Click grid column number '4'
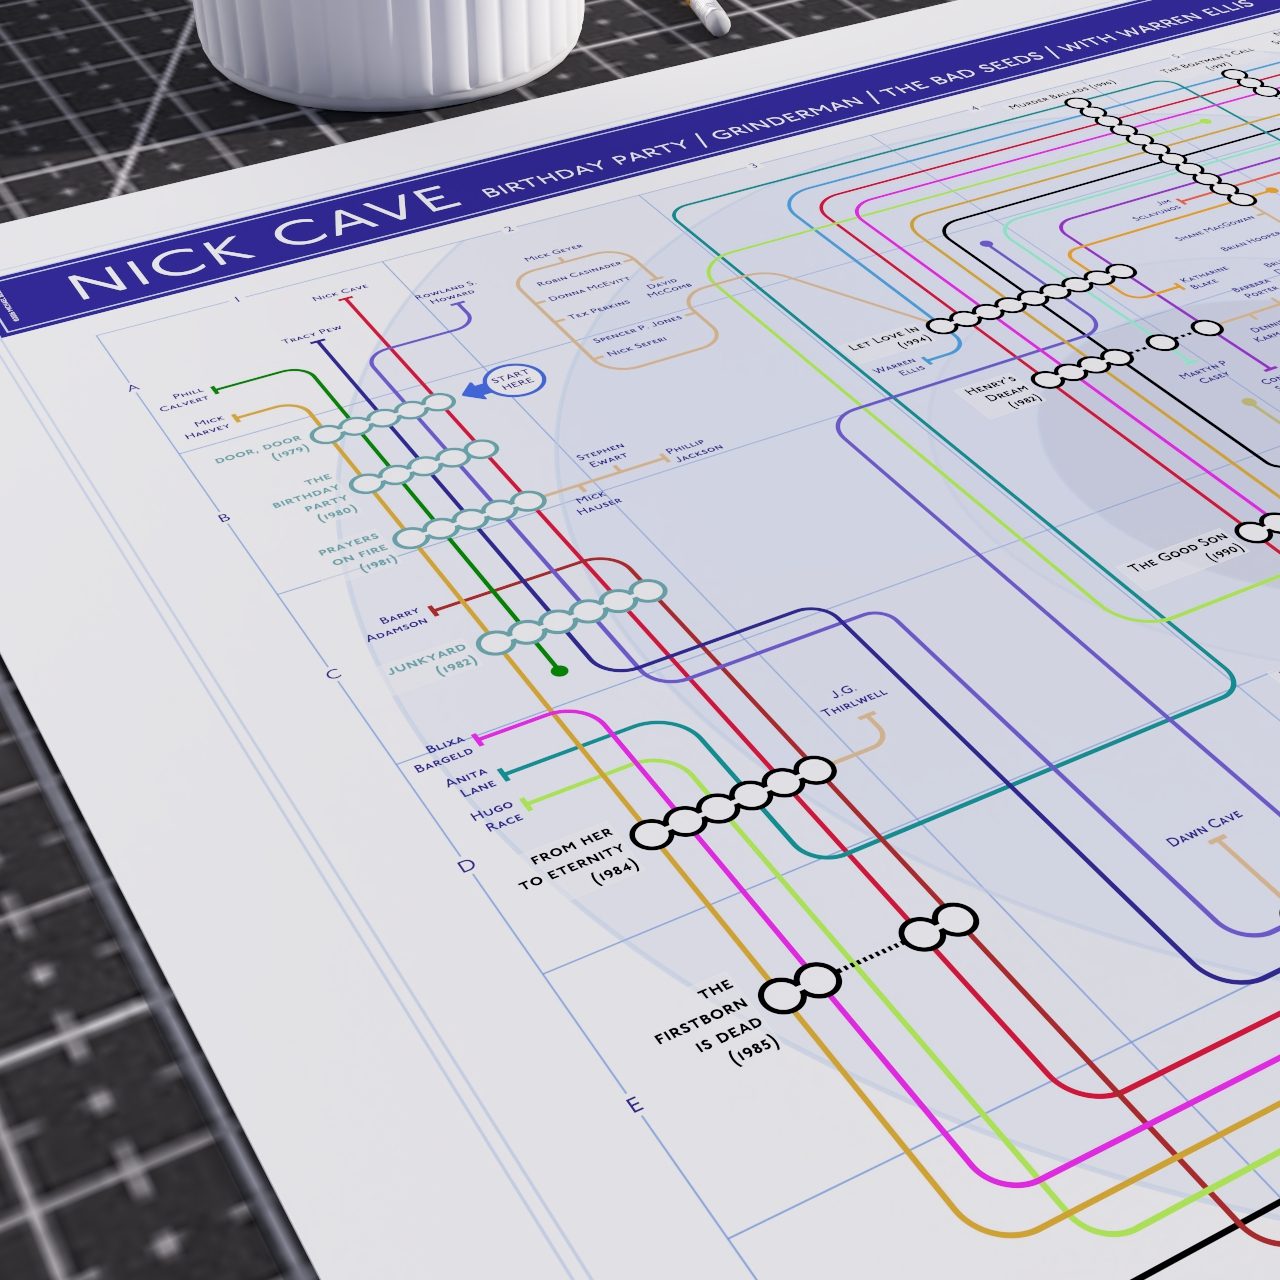Image resolution: width=1280 pixels, height=1280 pixels. (973, 107)
